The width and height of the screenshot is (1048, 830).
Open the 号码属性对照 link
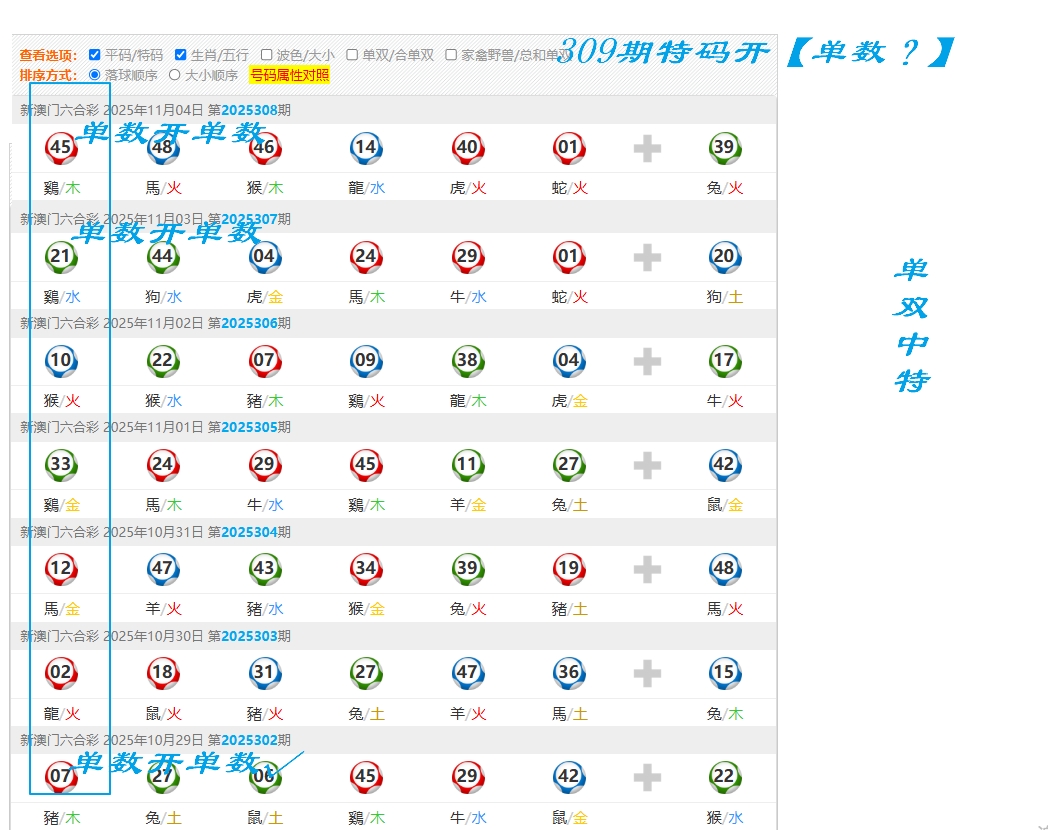pyautogui.click(x=289, y=75)
